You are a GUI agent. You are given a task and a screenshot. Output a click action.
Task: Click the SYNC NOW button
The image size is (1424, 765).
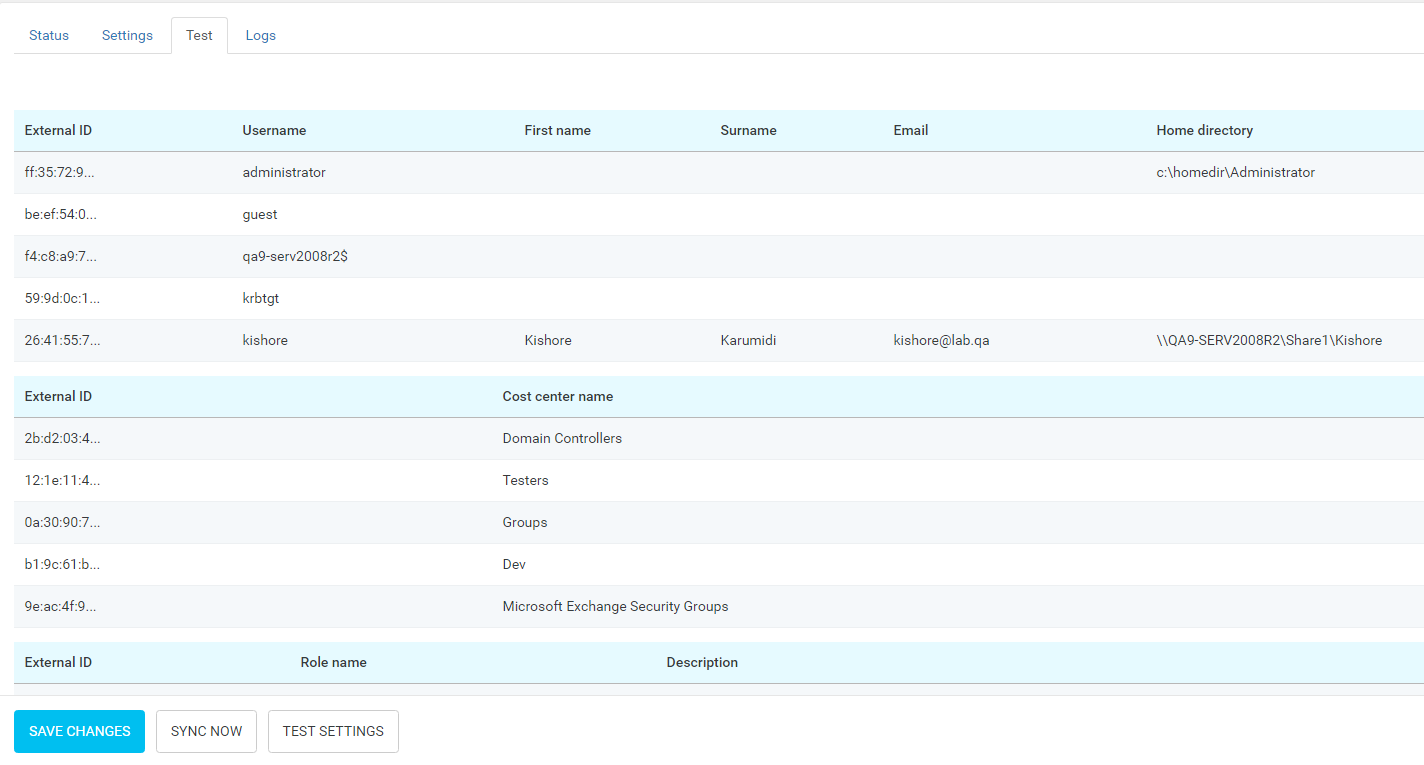tap(206, 731)
